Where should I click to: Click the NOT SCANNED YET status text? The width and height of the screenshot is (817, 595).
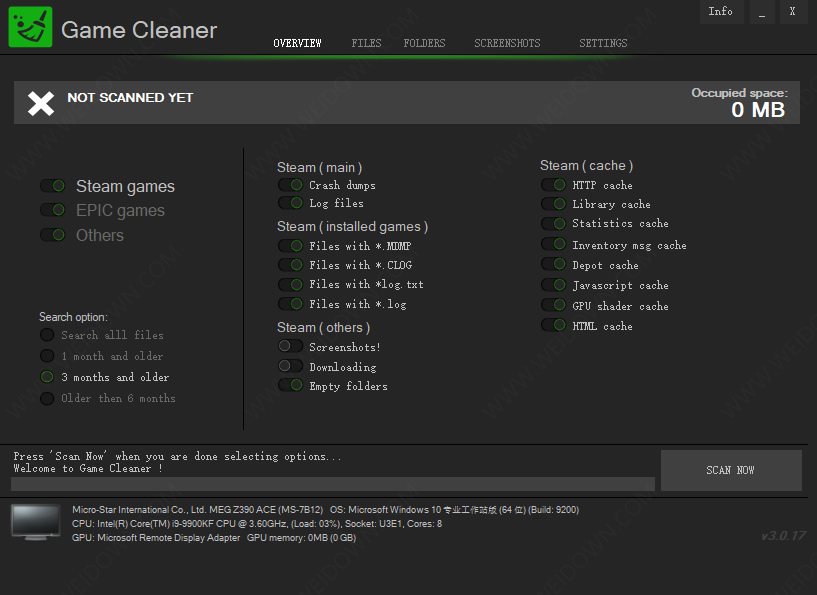[130, 97]
